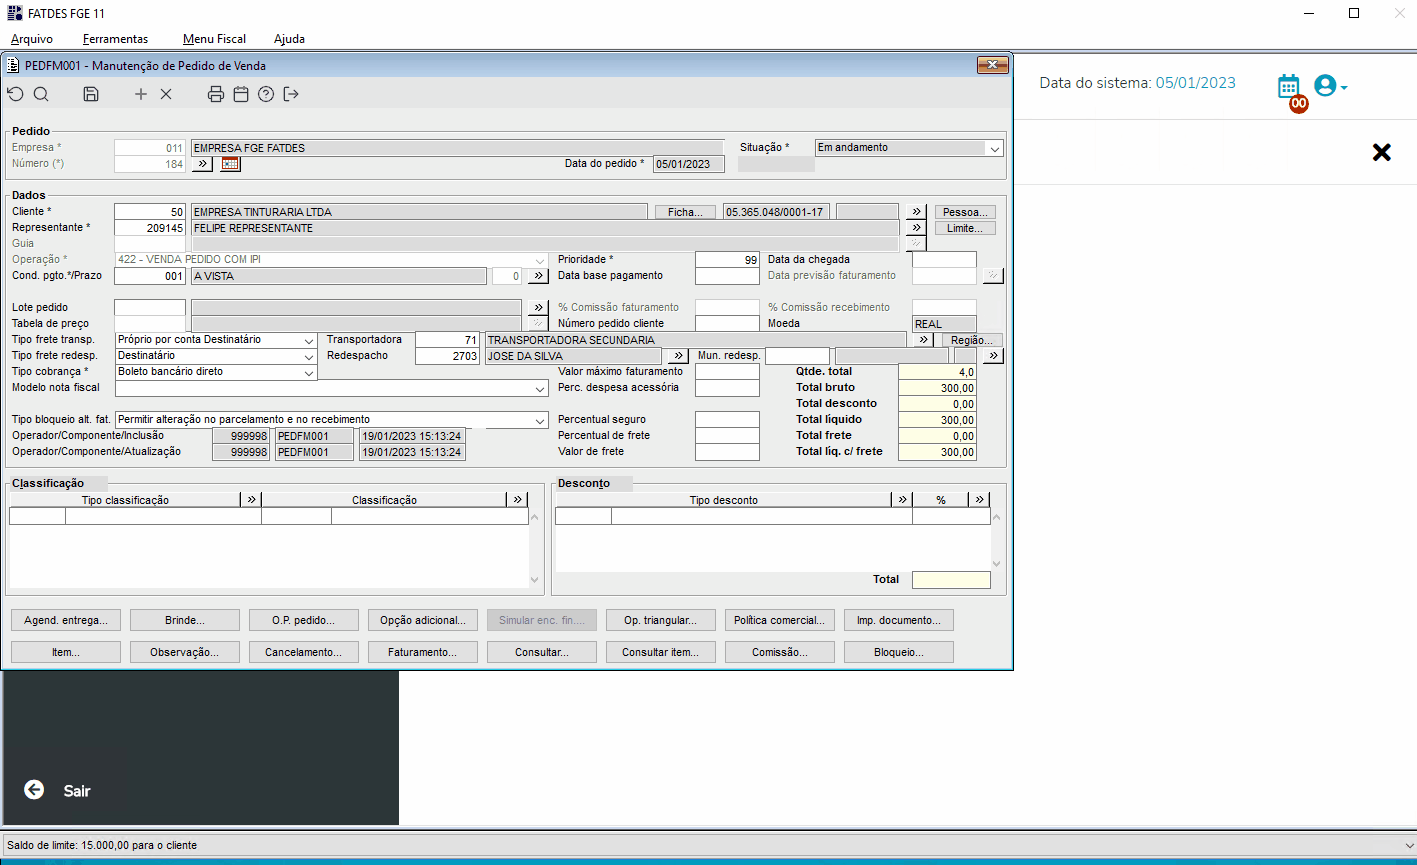Open Modelo nota fiscal dropdown

click(541, 388)
